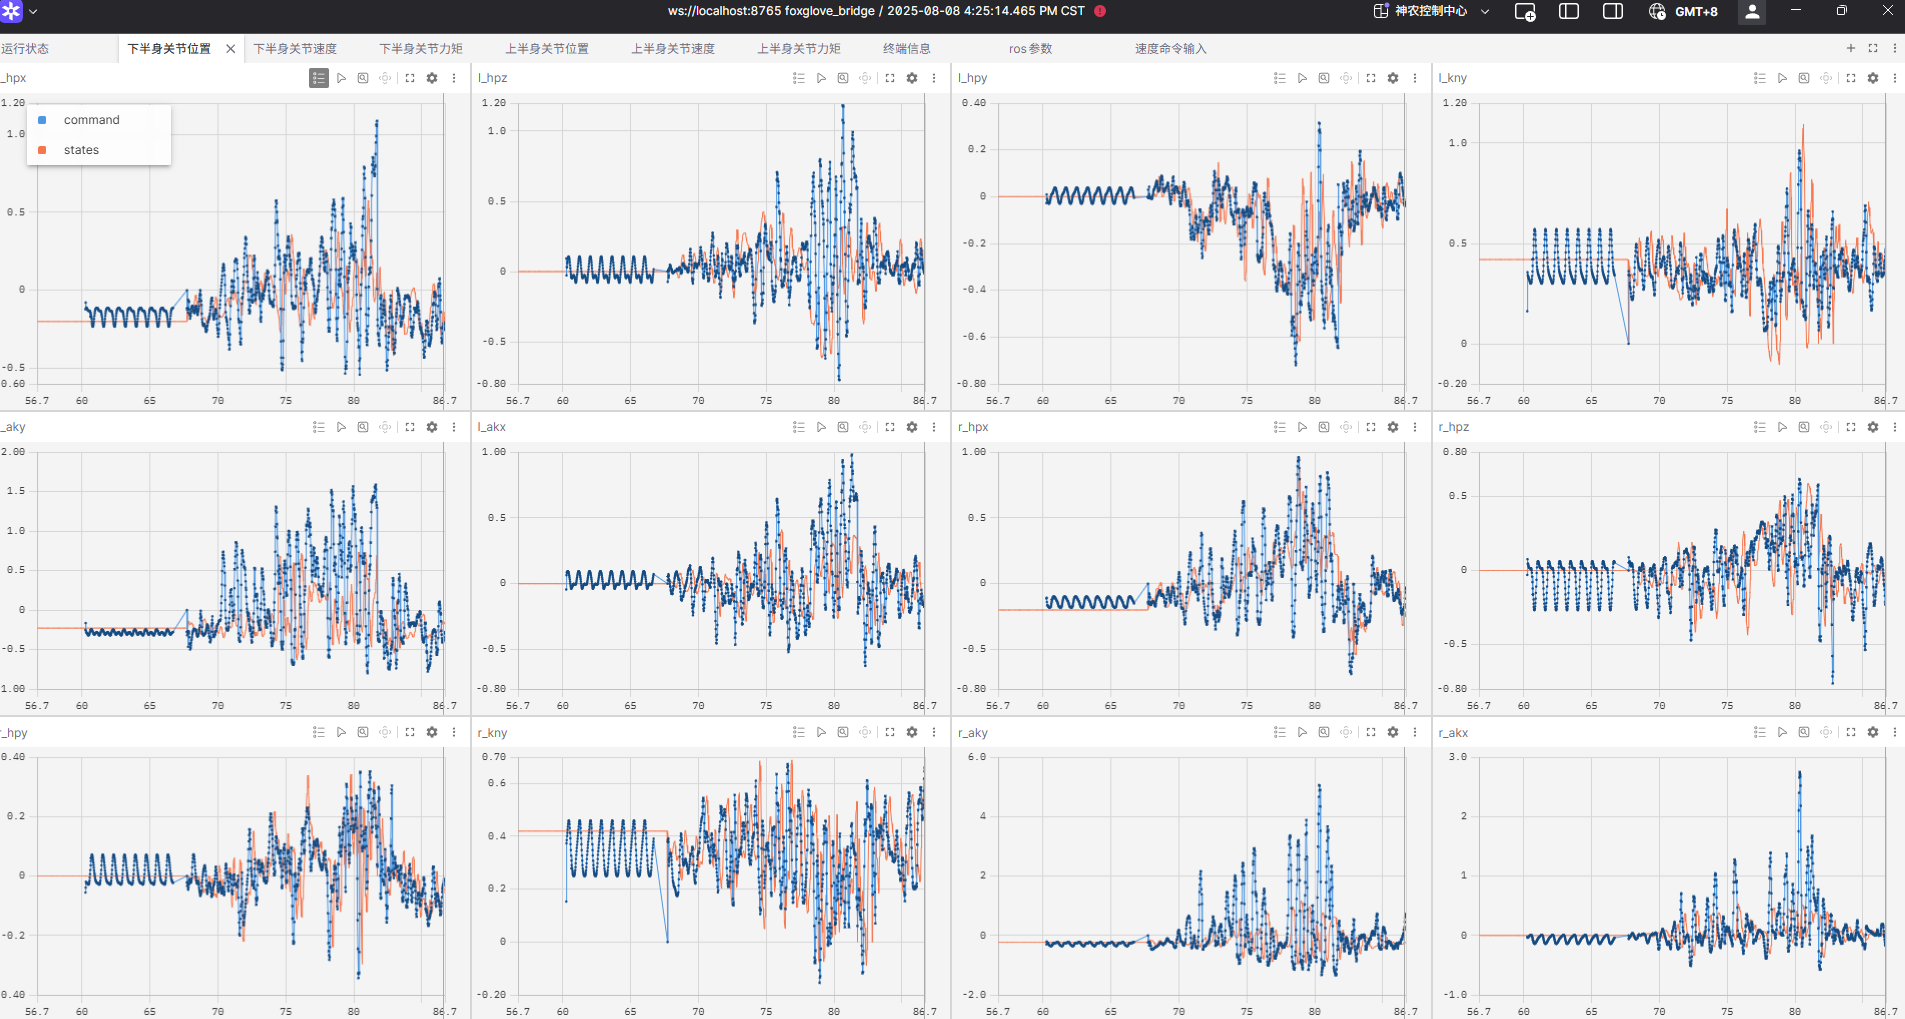The image size is (1905, 1019).
Task: Click the blue command legend swatch
Action: click(x=42, y=120)
